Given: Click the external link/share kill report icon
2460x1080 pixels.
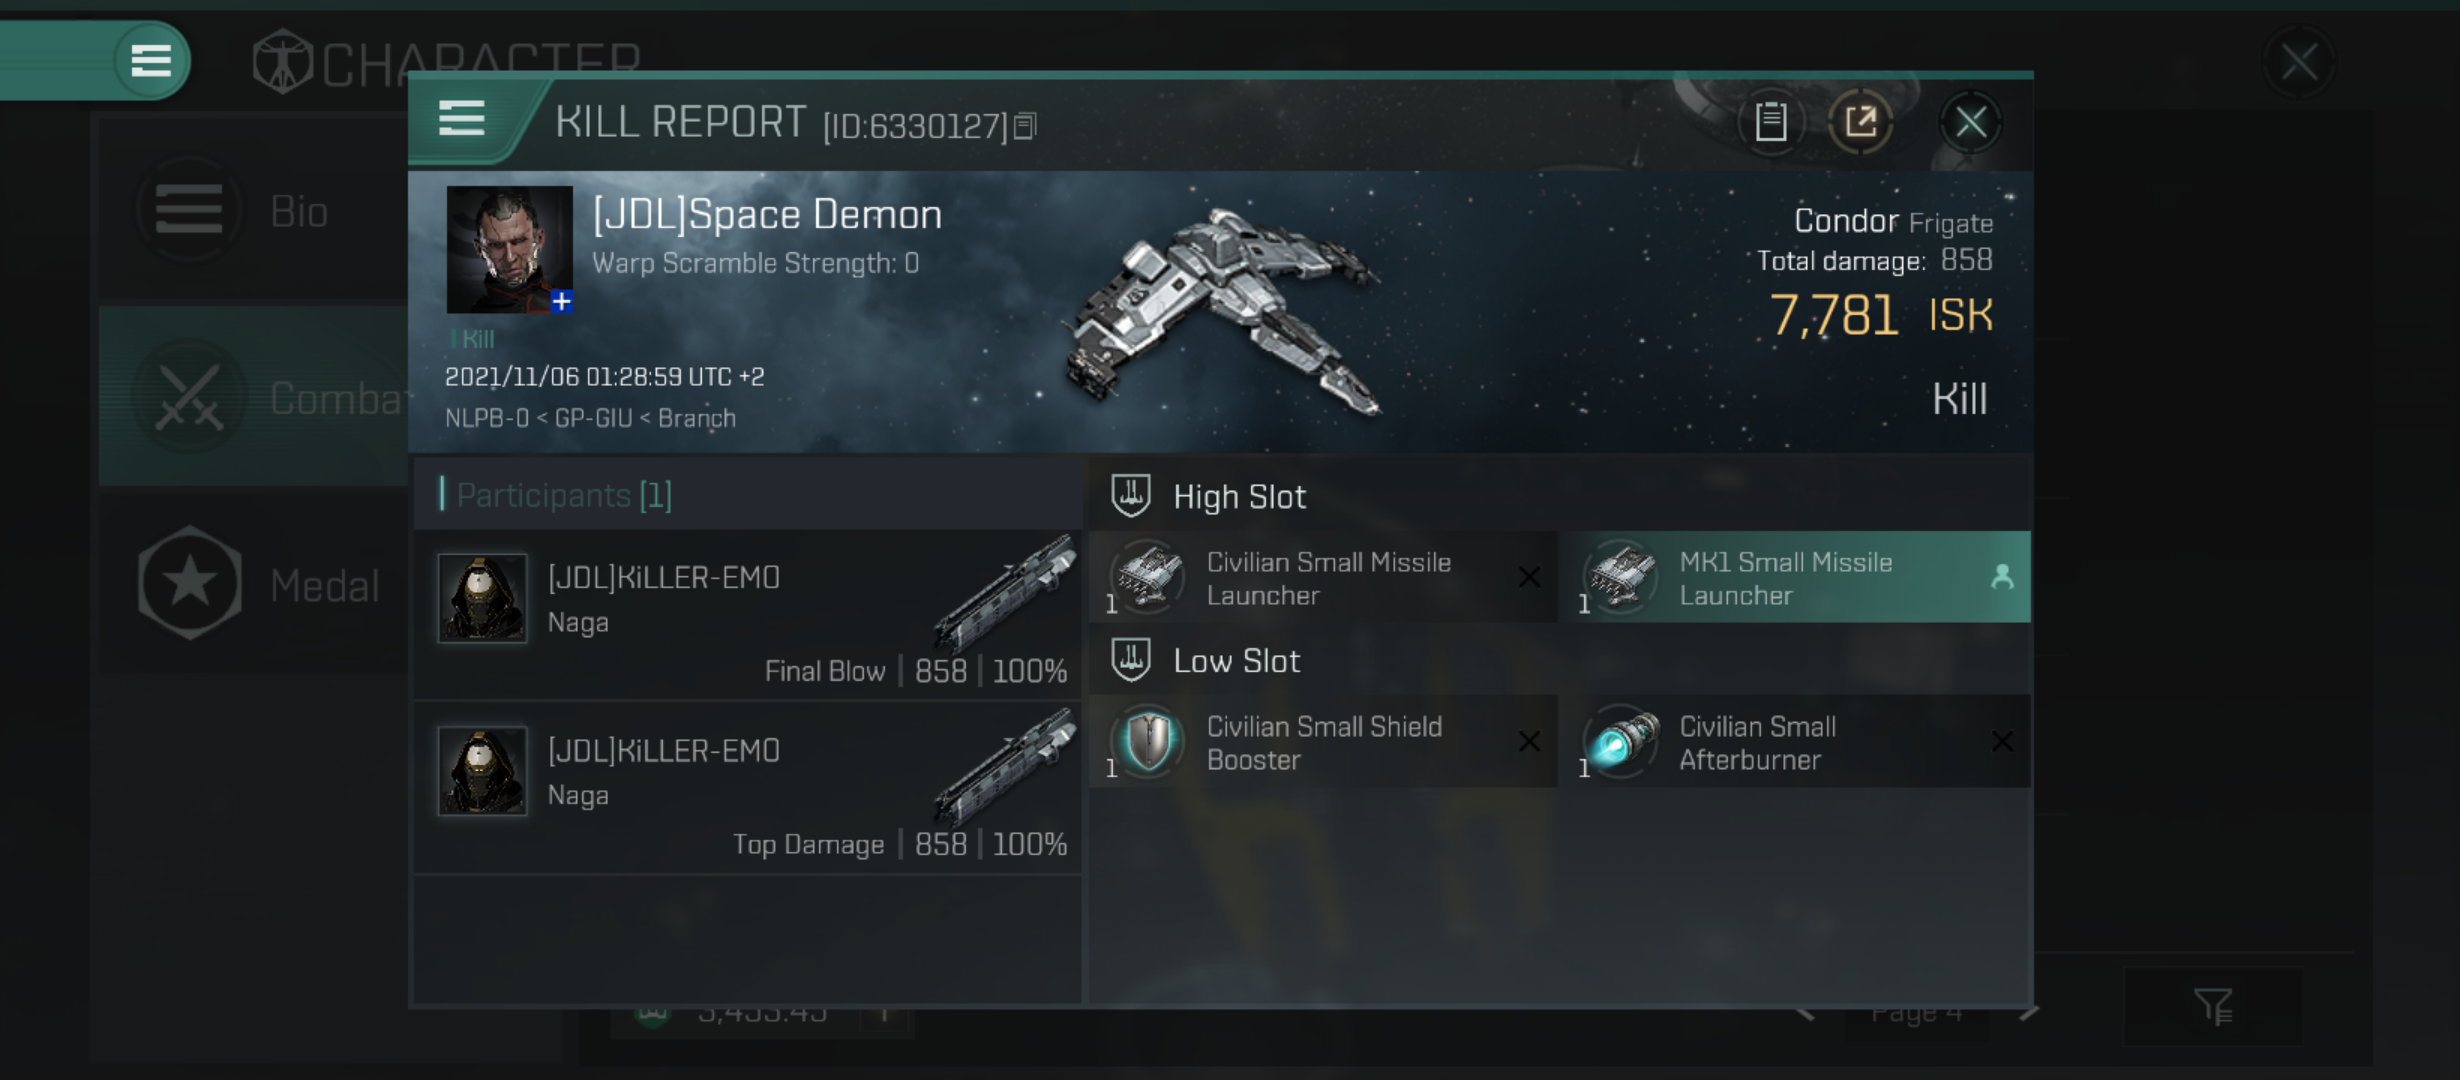Looking at the screenshot, I should (x=1865, y=122).
